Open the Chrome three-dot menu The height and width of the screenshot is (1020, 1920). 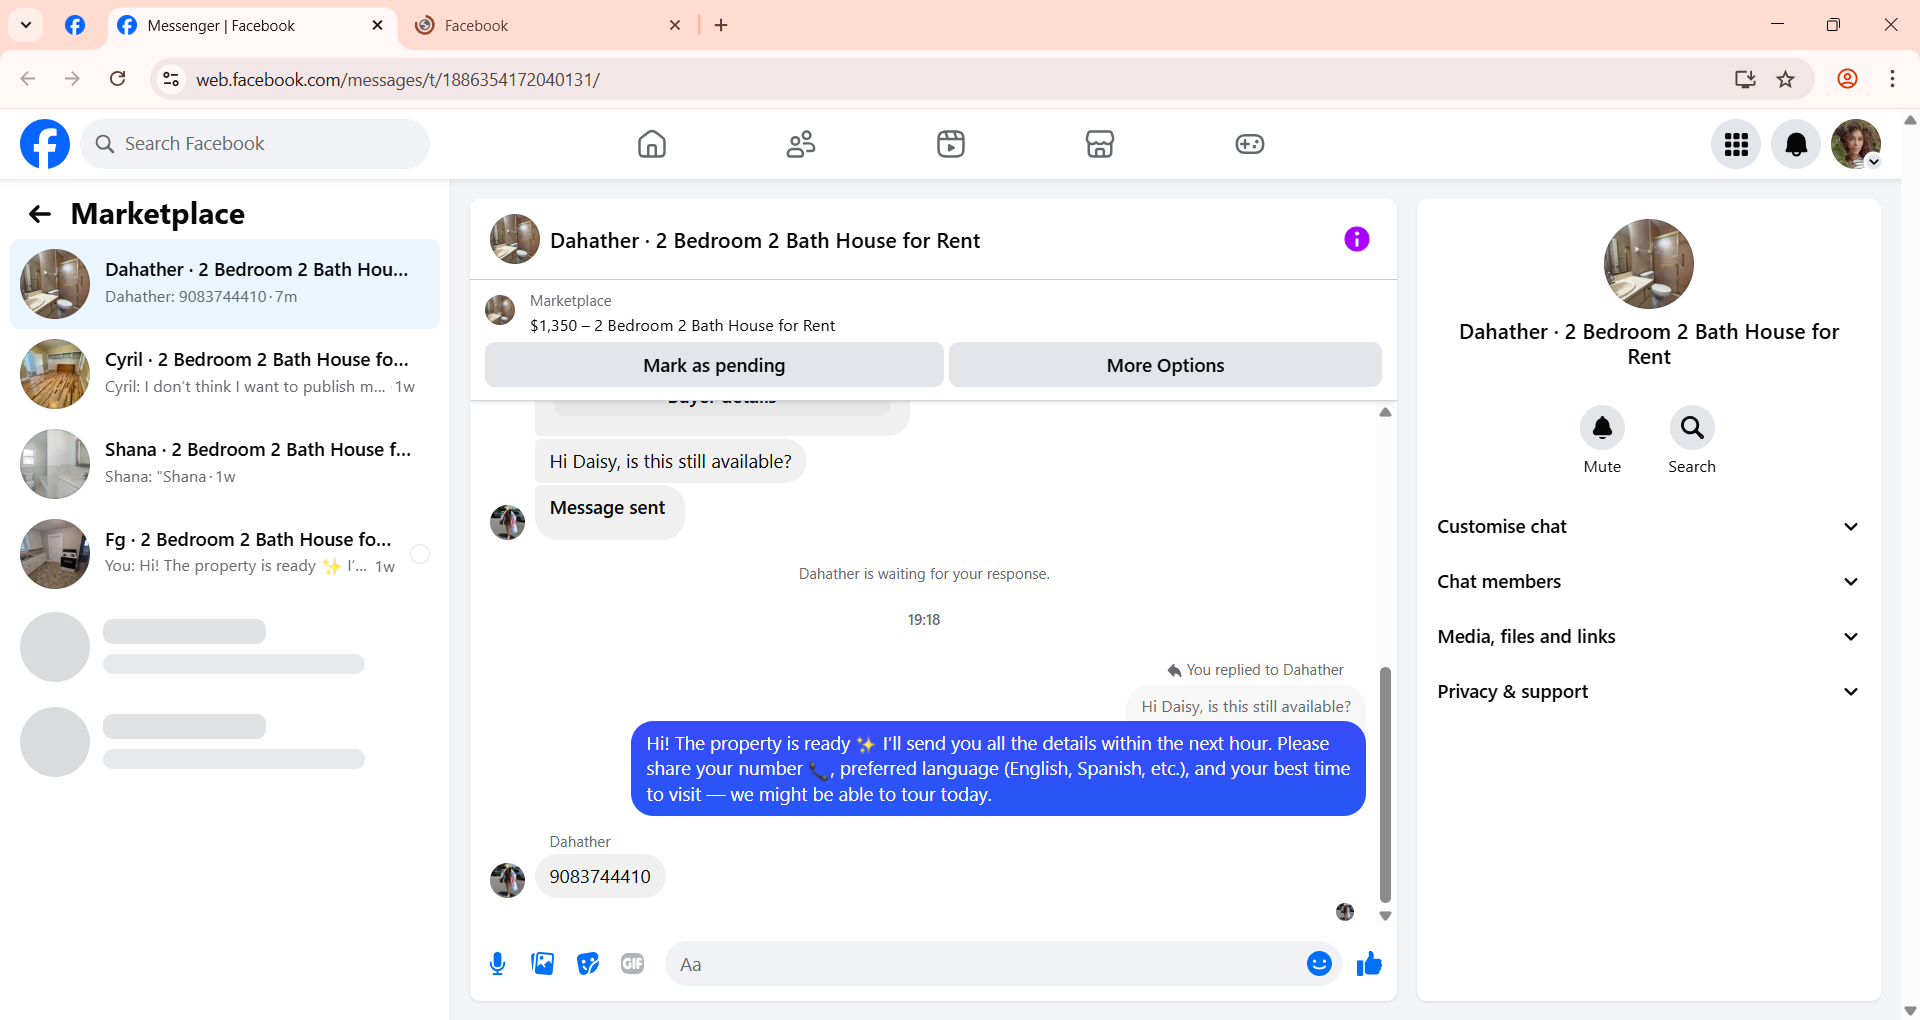coord(1892,79)
